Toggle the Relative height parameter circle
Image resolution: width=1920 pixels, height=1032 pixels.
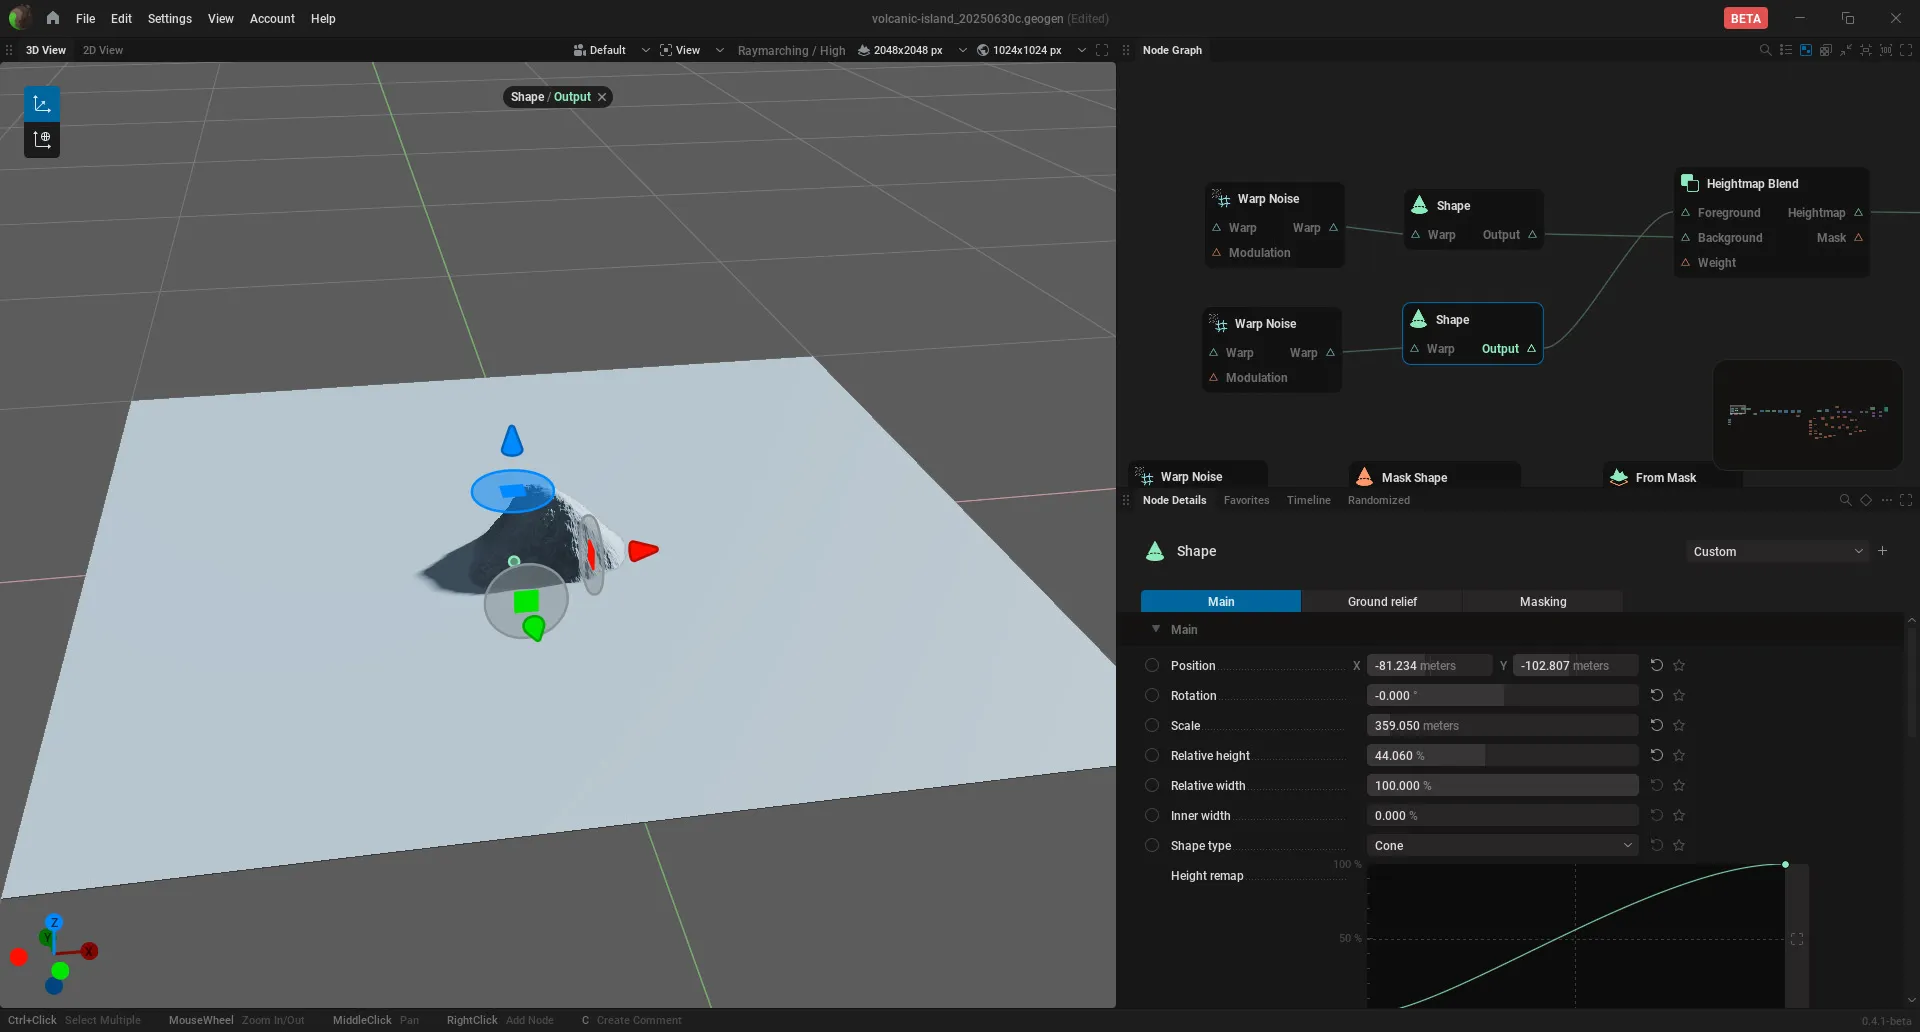(1152, 755)
